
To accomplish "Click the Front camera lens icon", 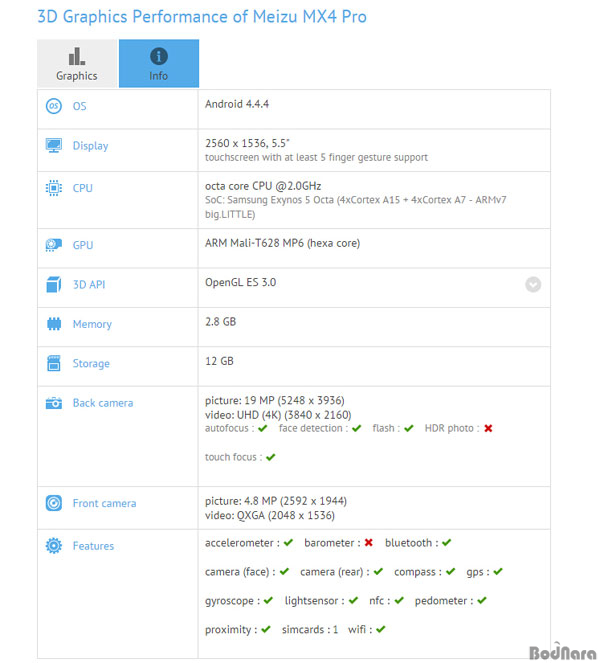I will (x=54, y=503).
